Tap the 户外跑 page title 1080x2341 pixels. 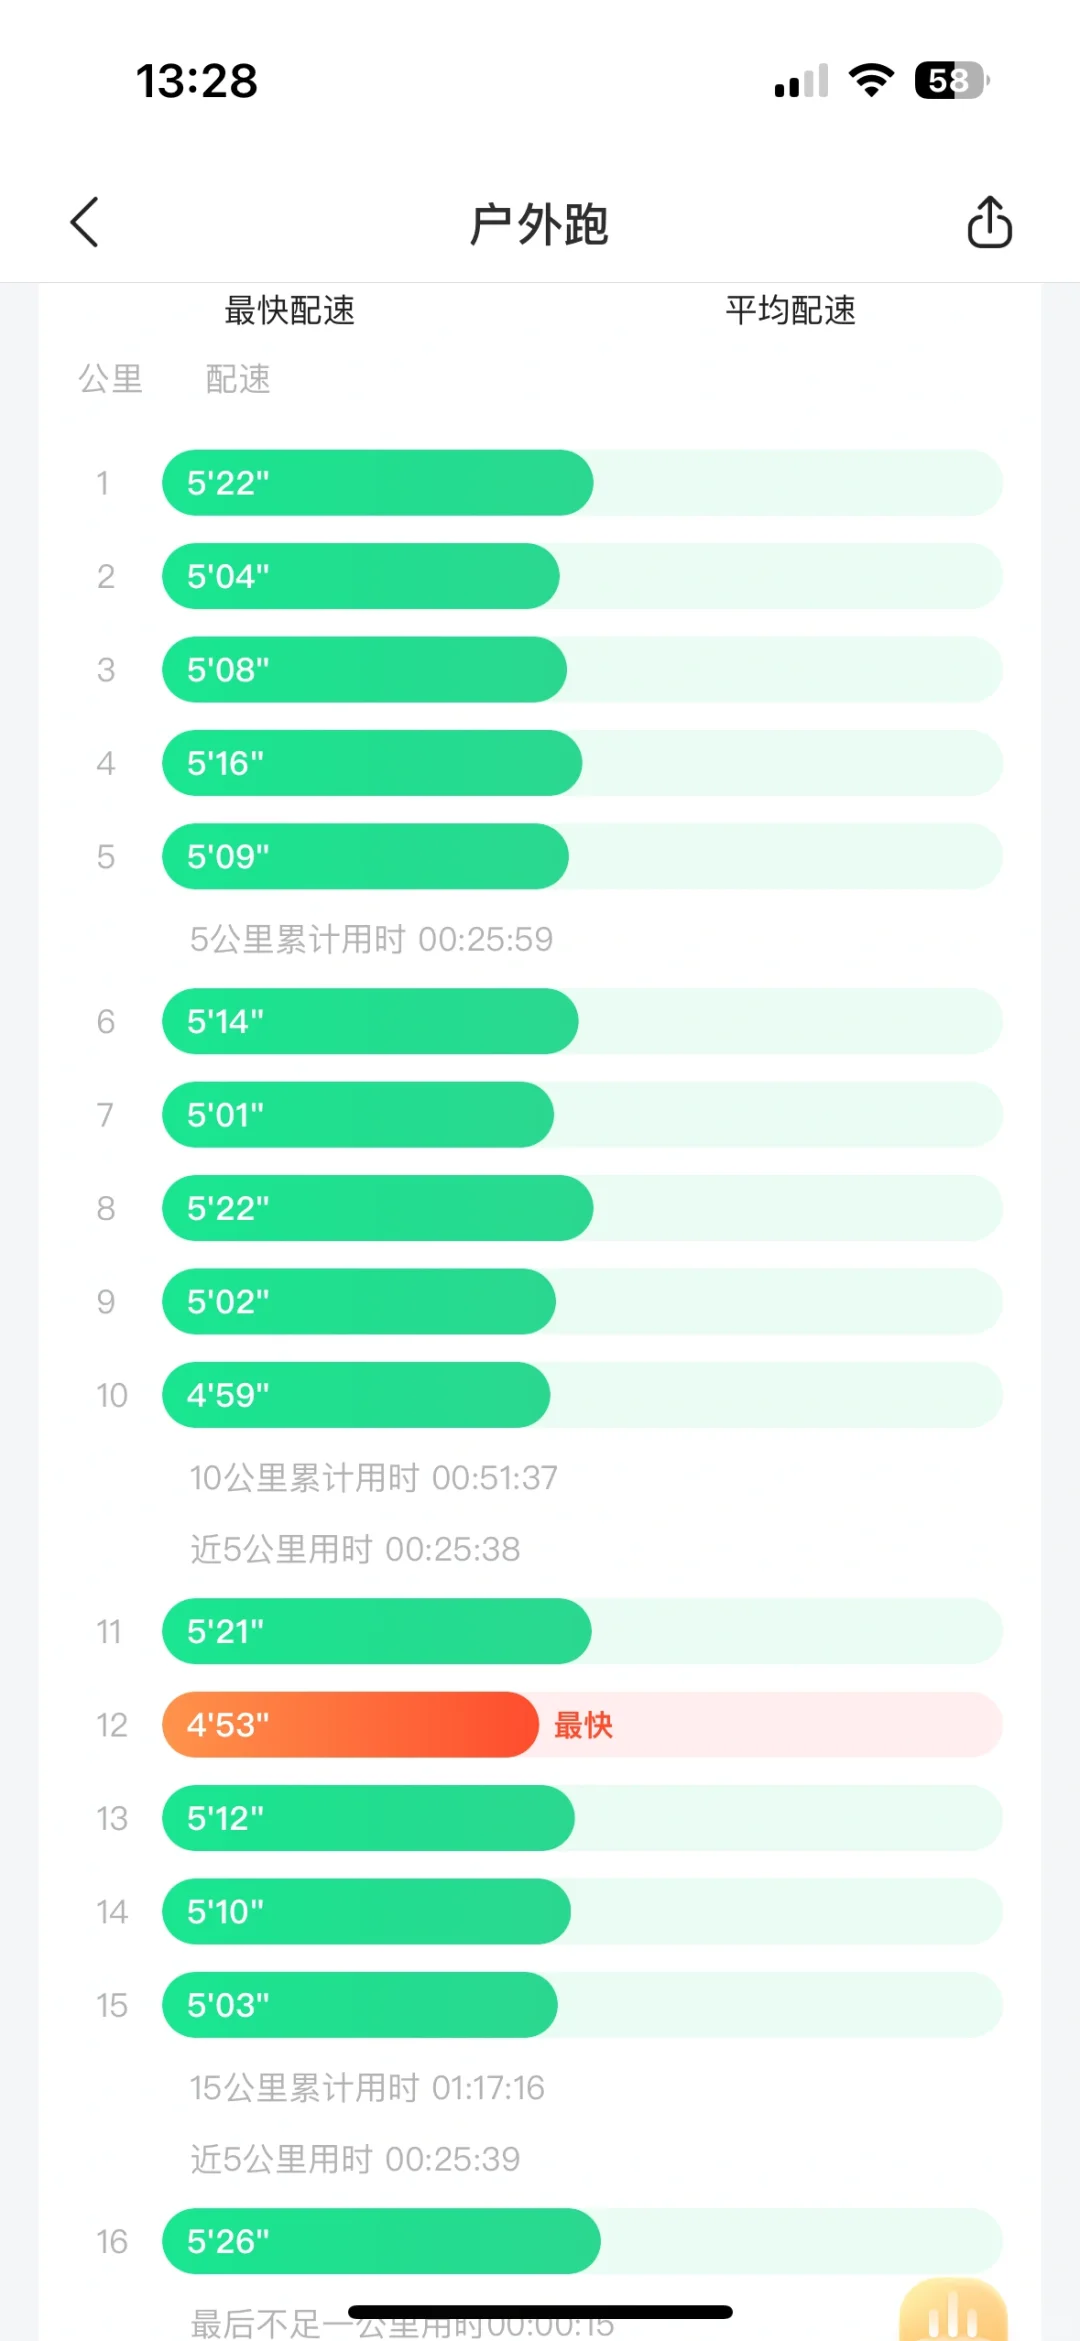coord(539,224)
